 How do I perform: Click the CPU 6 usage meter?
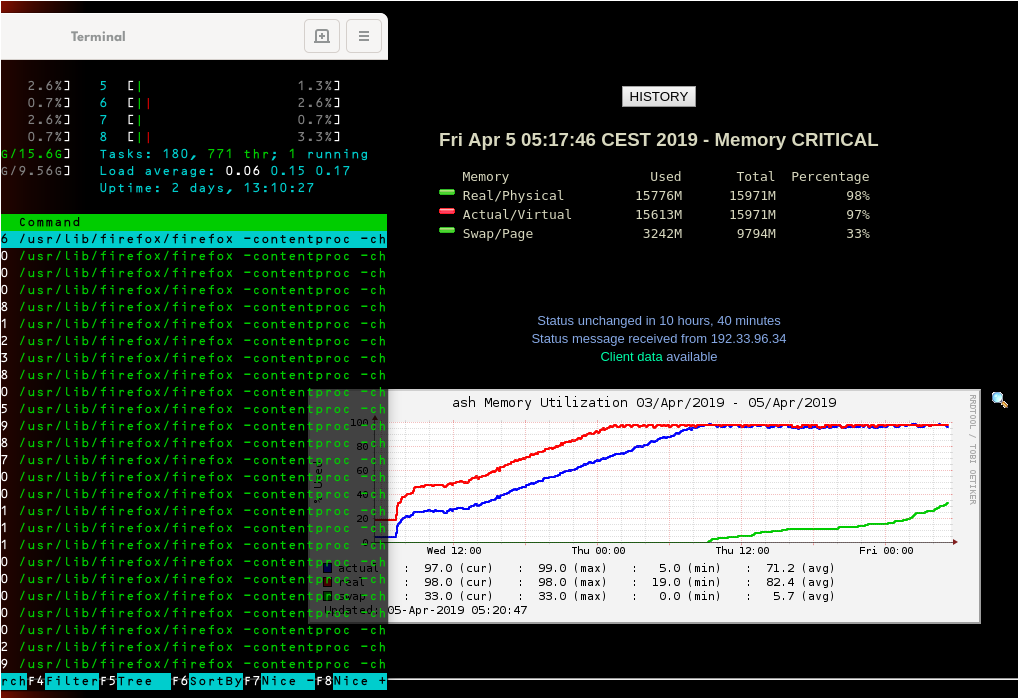[220, 103]
